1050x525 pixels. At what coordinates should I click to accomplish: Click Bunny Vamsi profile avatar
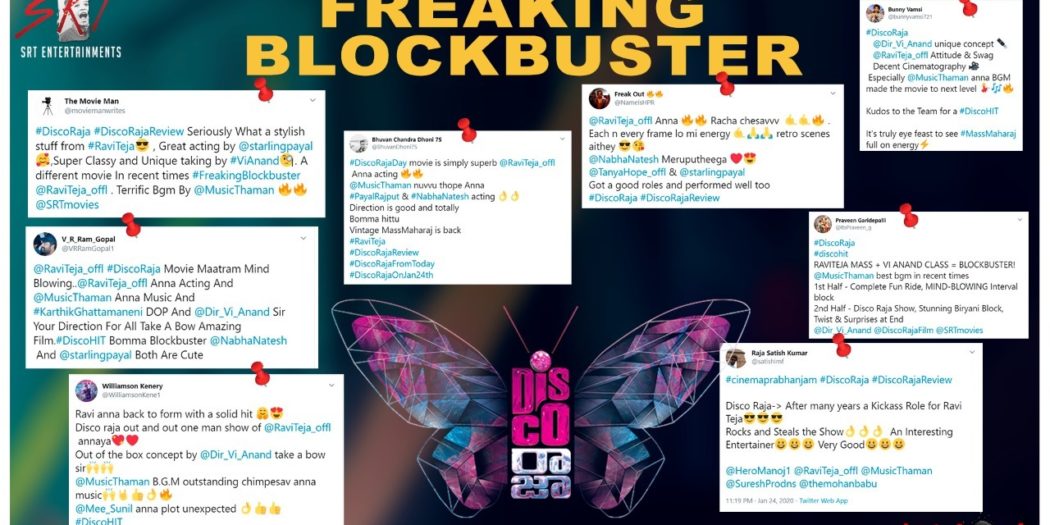[x=875, y=13]
